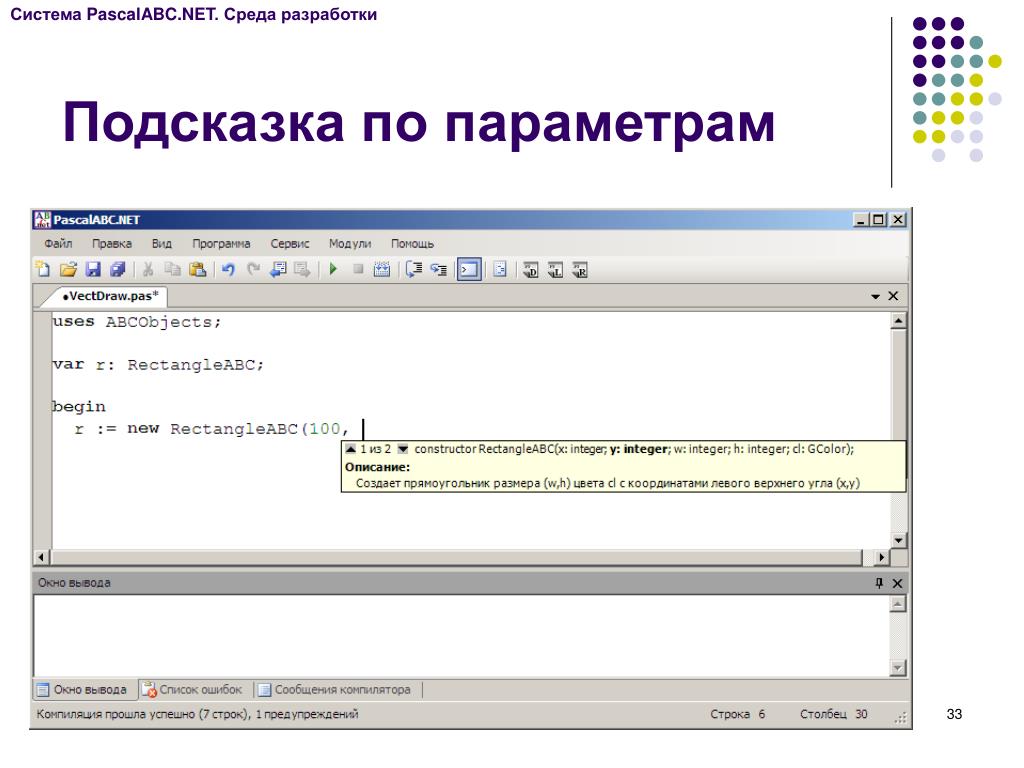The image size is (1024, 768).
Task: Pin the Окно вывода panel
Action: 879,583
